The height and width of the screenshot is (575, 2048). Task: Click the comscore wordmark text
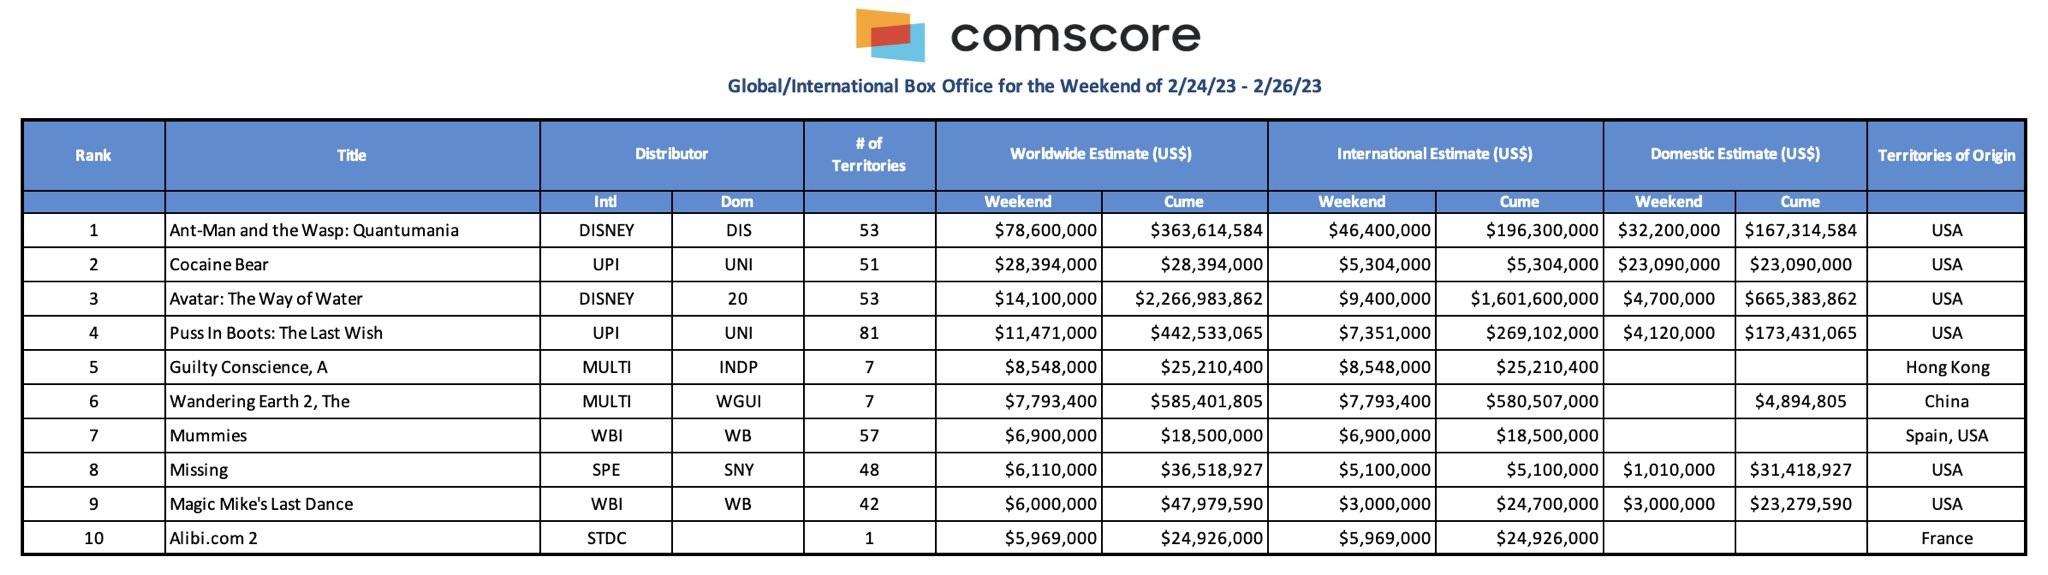pyautogui.click(x=1075, y=36)
